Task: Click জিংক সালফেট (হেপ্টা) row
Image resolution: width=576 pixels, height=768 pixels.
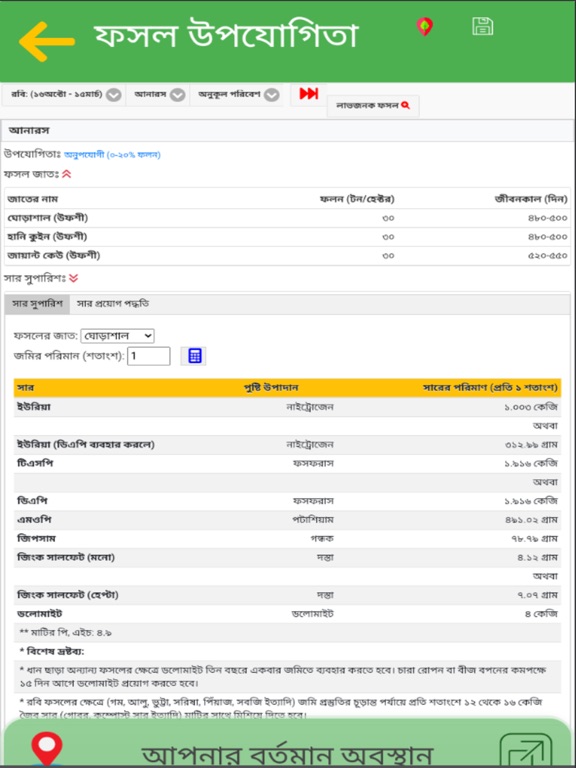Action: coord(288,595)
